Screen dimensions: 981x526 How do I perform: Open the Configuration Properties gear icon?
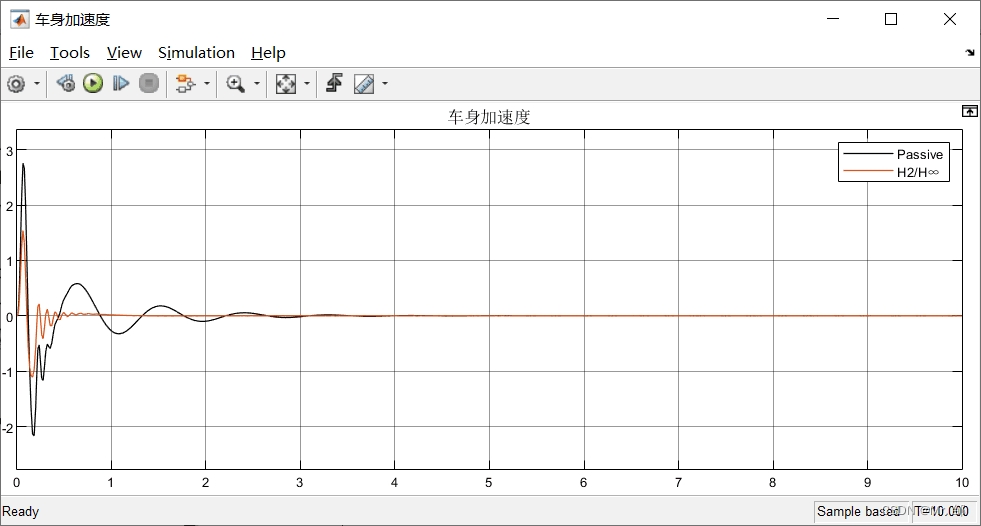pyautogui.click(x=16, y=83)
